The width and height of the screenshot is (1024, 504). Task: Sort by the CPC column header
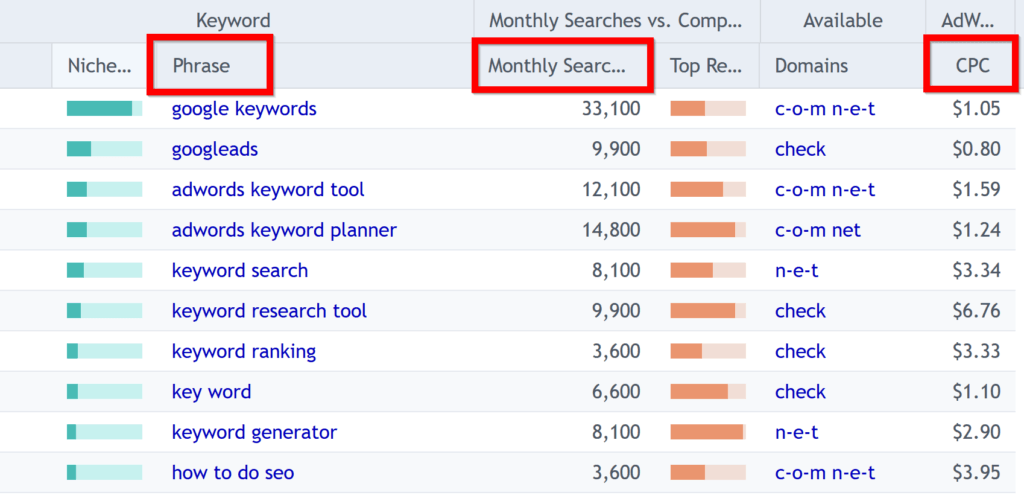pyautogui.click(x=972, y=66)
